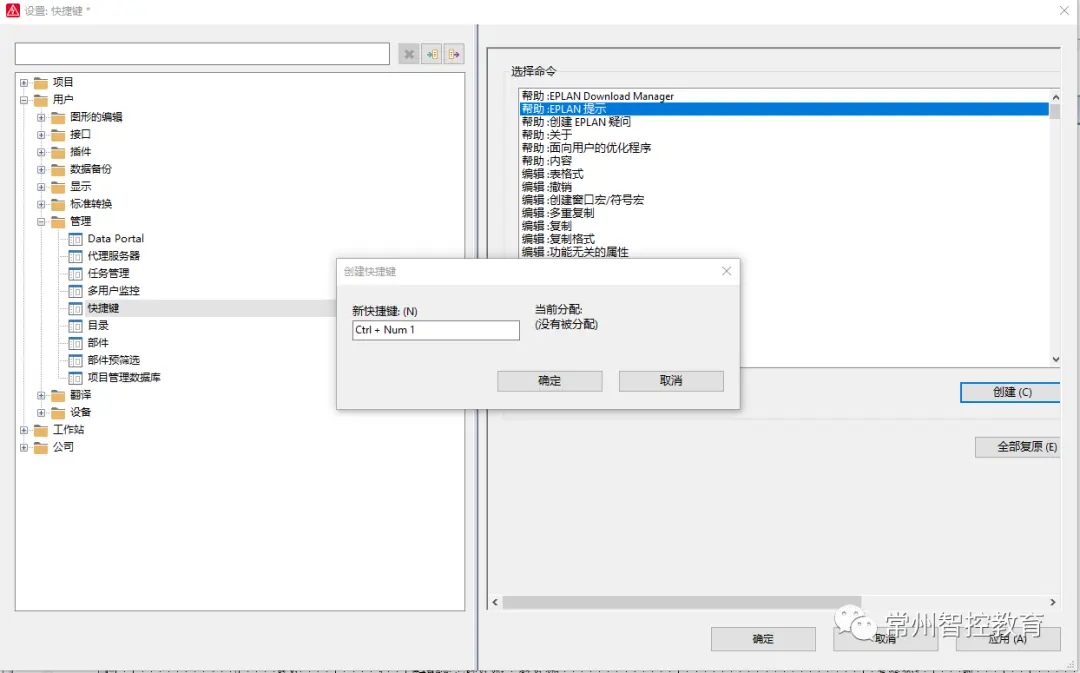
Task: Click the horizontal scrollbar's right arrow
Action: [1052, 602]
